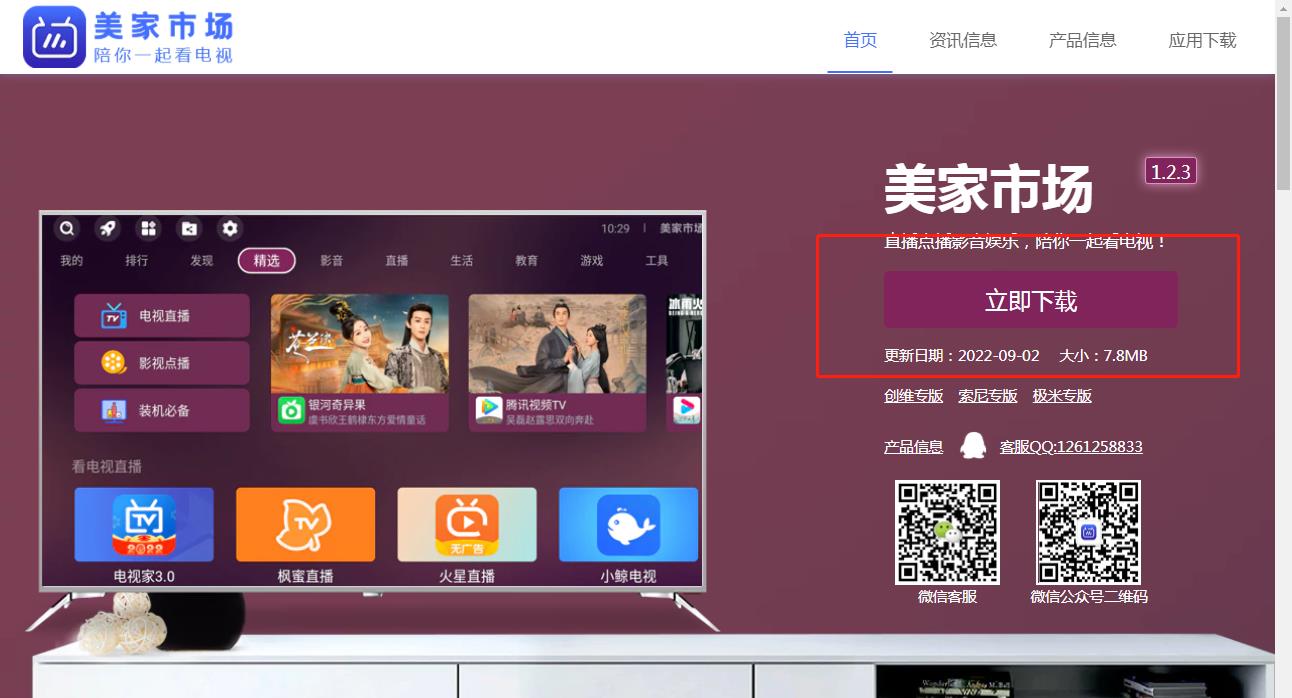
Task: Click the 立即下载 button
Action: click(1030, 300)
